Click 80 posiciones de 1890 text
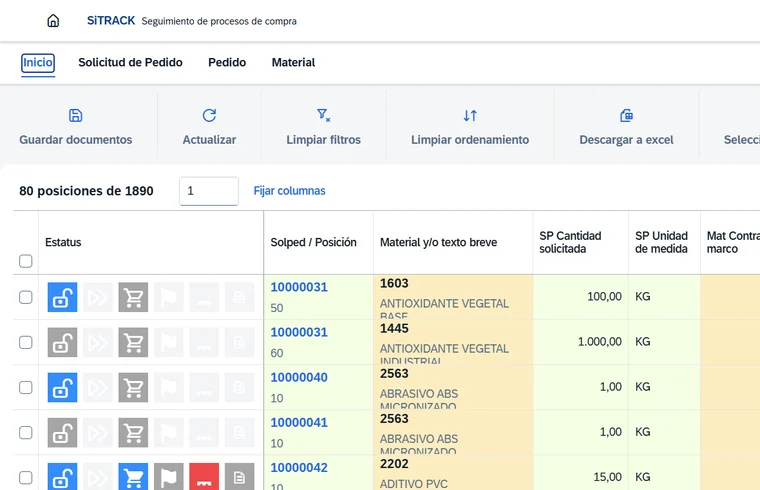 point(86,191)
